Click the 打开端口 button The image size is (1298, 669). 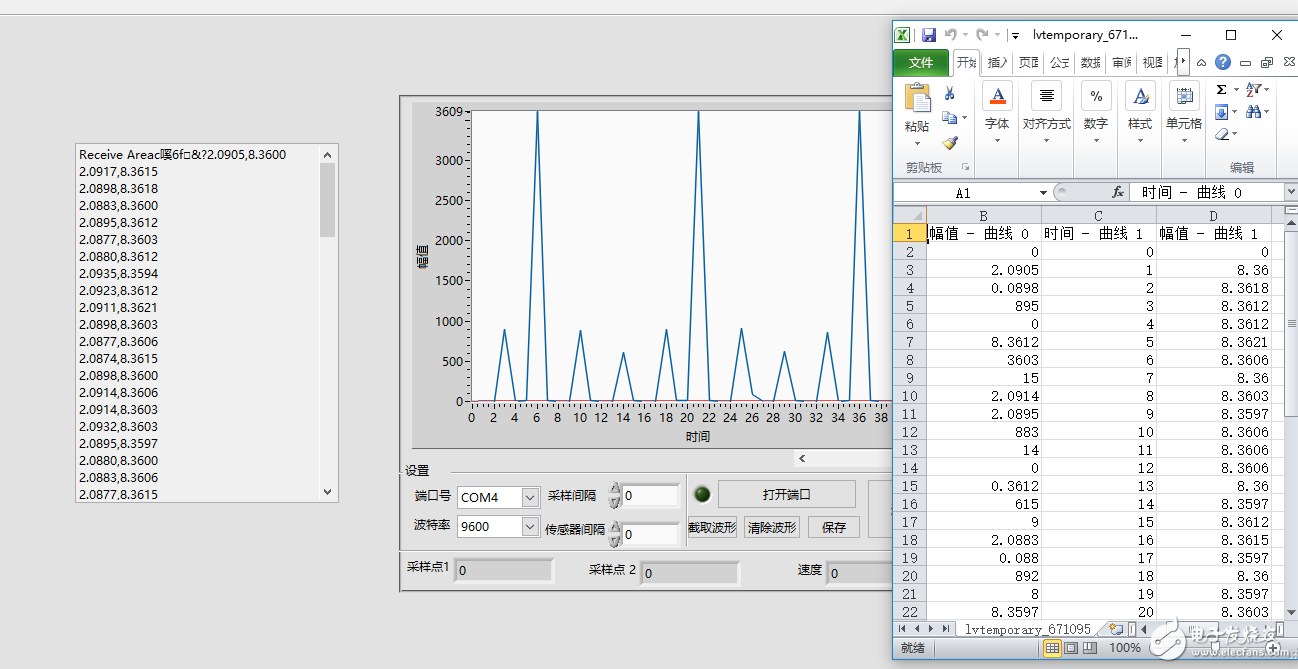click(x=786, y=494)
